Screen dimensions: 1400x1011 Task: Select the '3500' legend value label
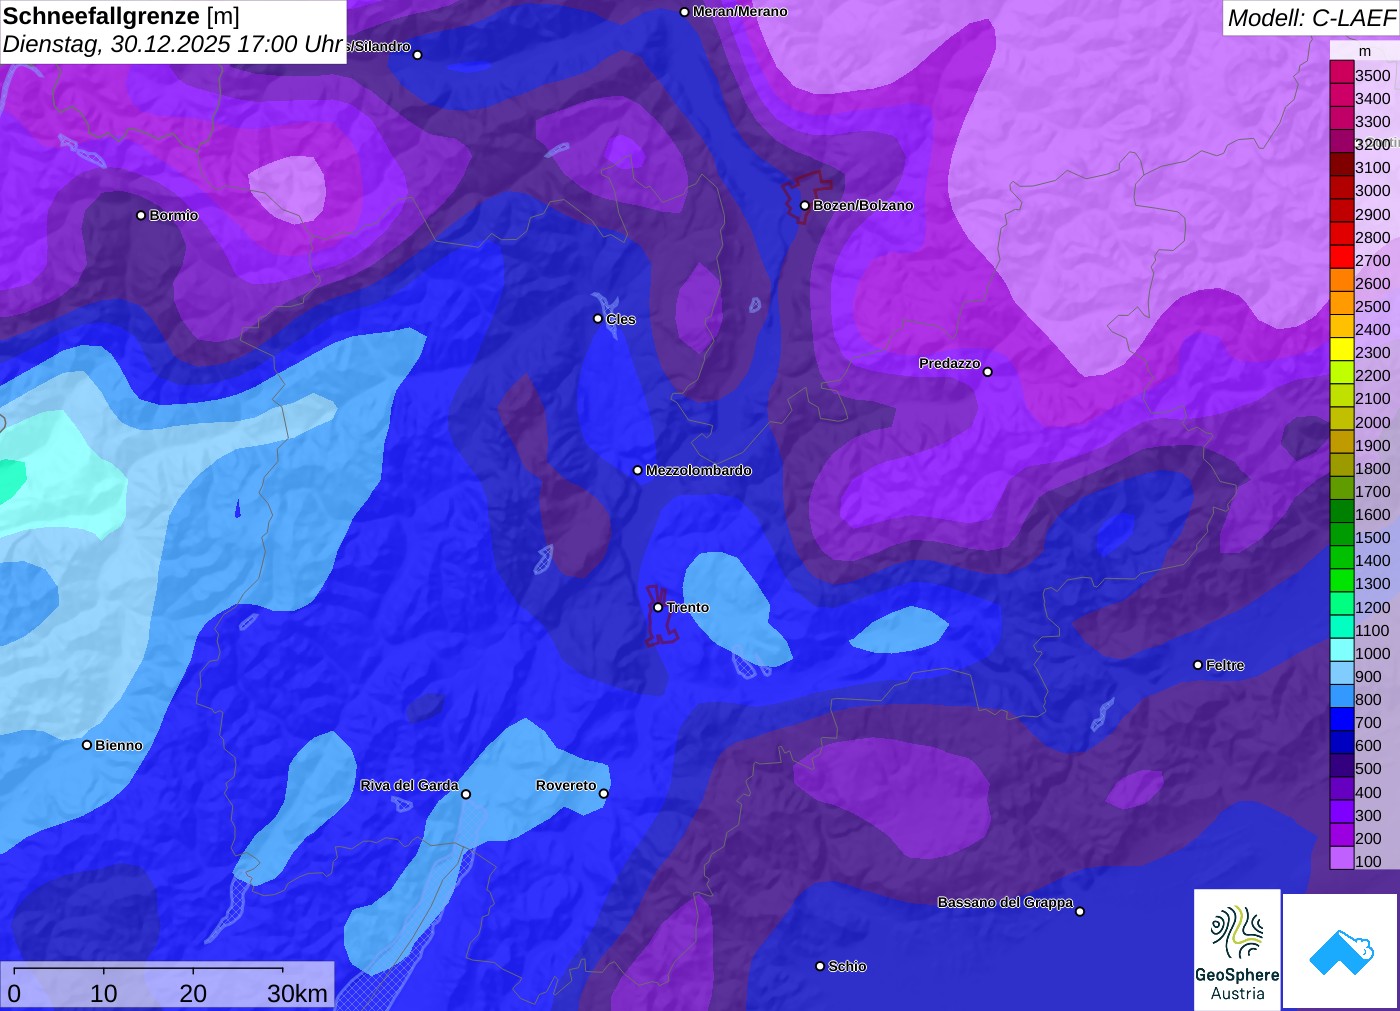click(1373, 75)
